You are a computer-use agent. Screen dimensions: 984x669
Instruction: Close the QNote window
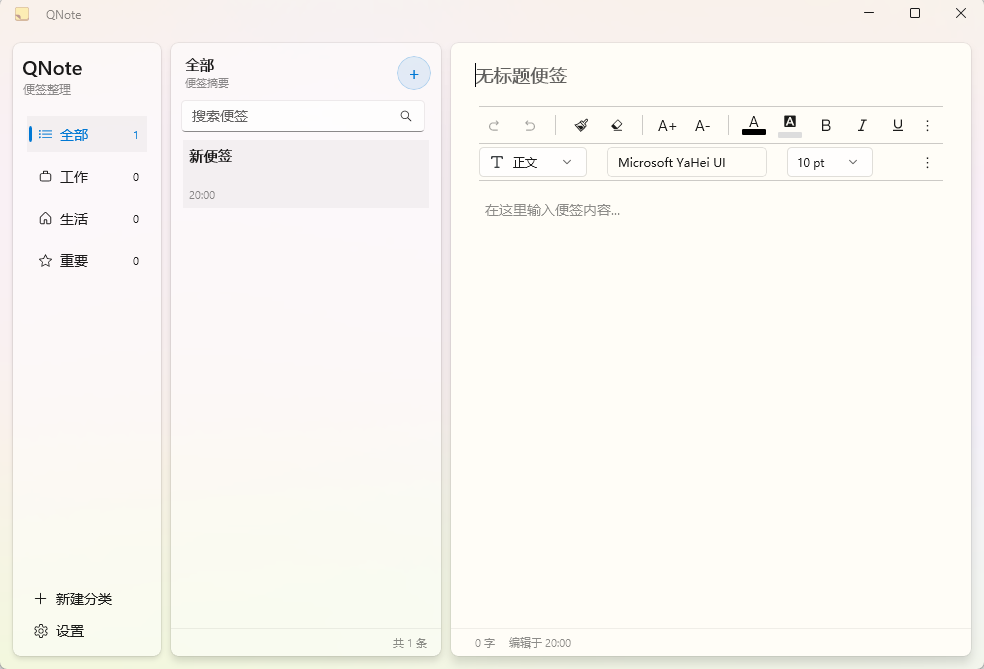pos(961,13)
